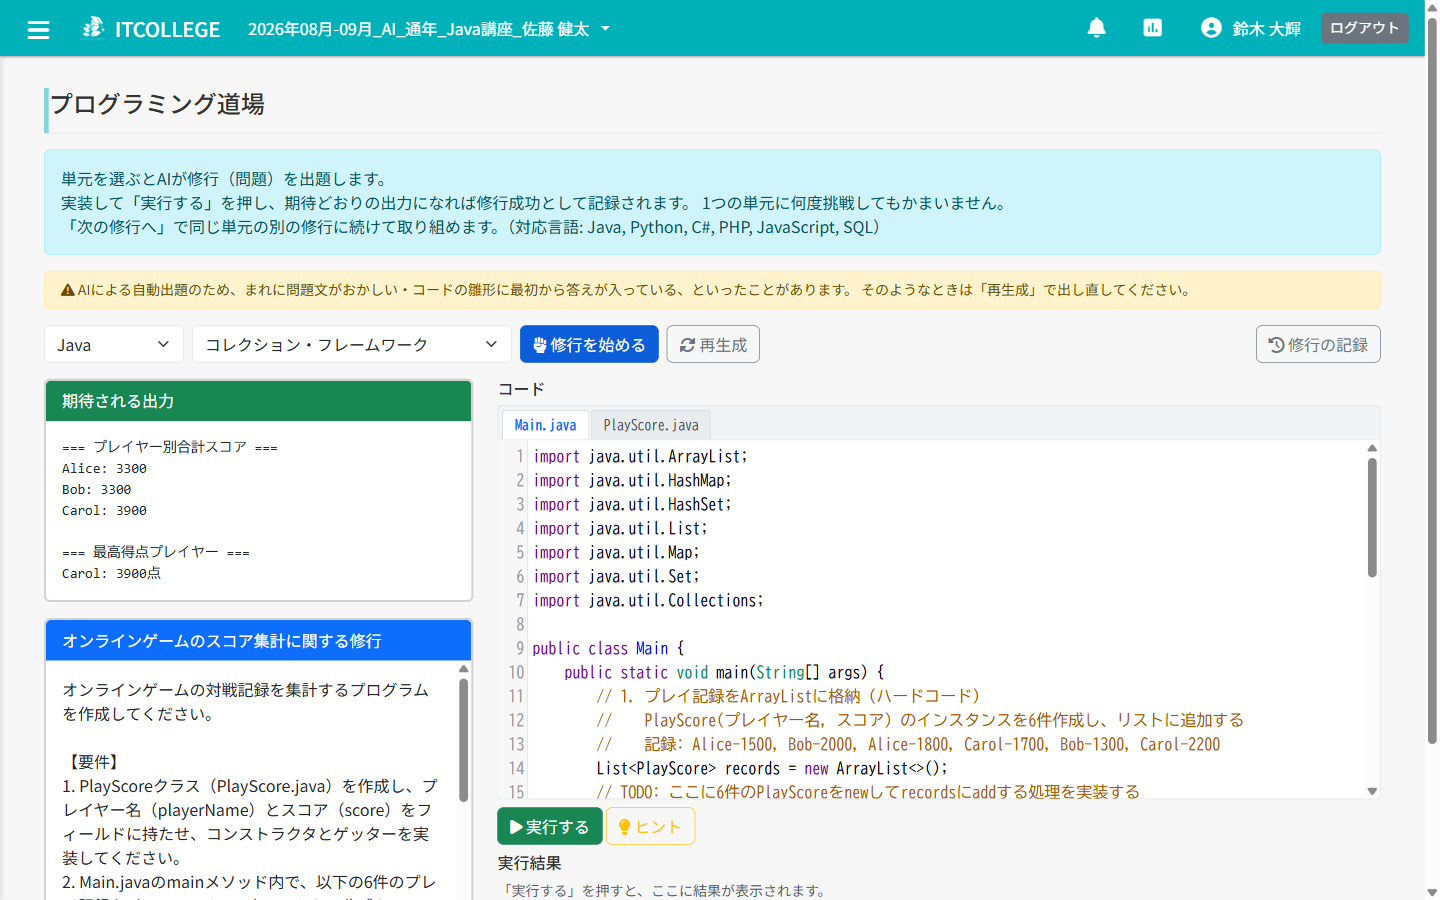The width and height of the screenshot is (1440, 900).
Task: Click the problem description scrollbar thumb
Action: tap(463, 740)
